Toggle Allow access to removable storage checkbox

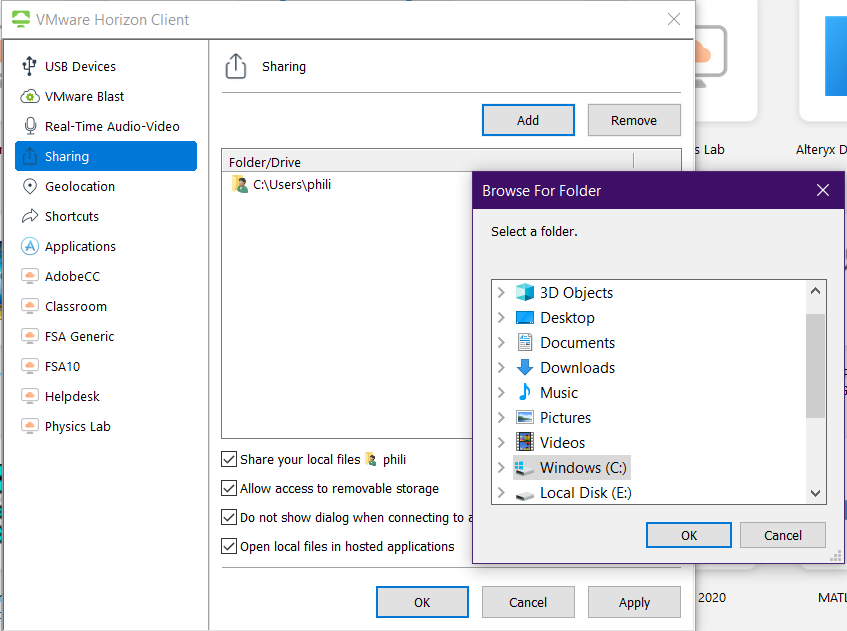click(x=228, y=488)
